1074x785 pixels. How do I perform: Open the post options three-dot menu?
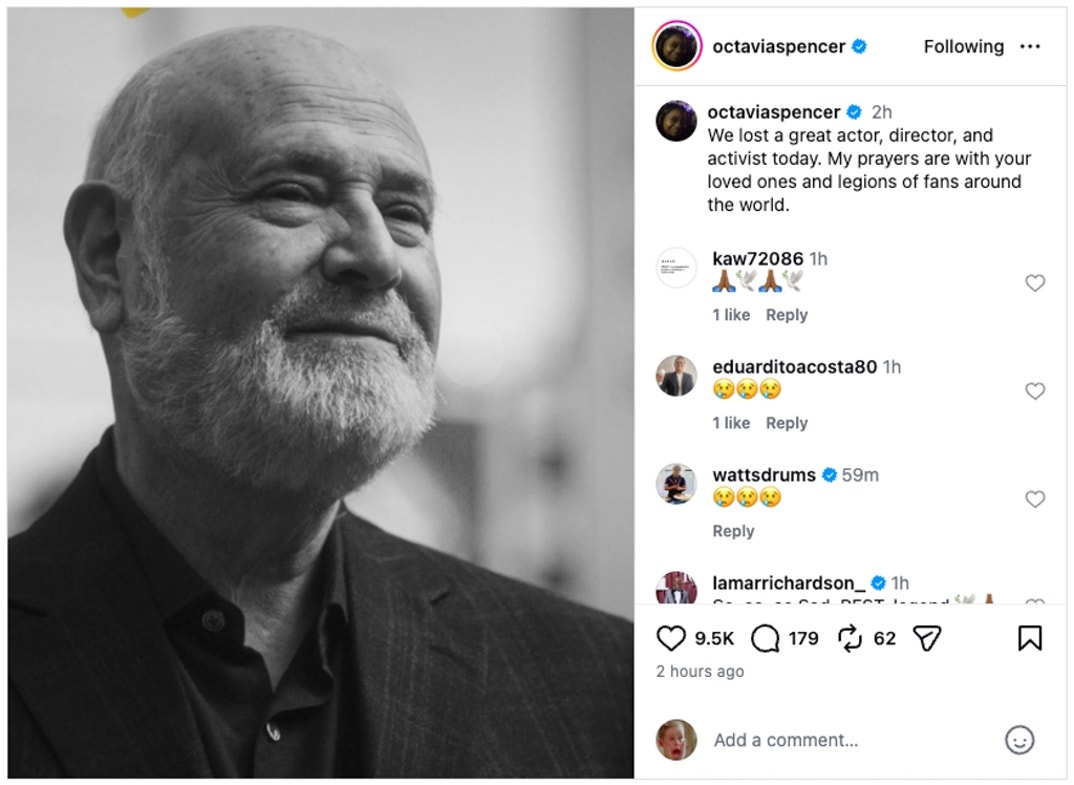tap(1030, 46)
